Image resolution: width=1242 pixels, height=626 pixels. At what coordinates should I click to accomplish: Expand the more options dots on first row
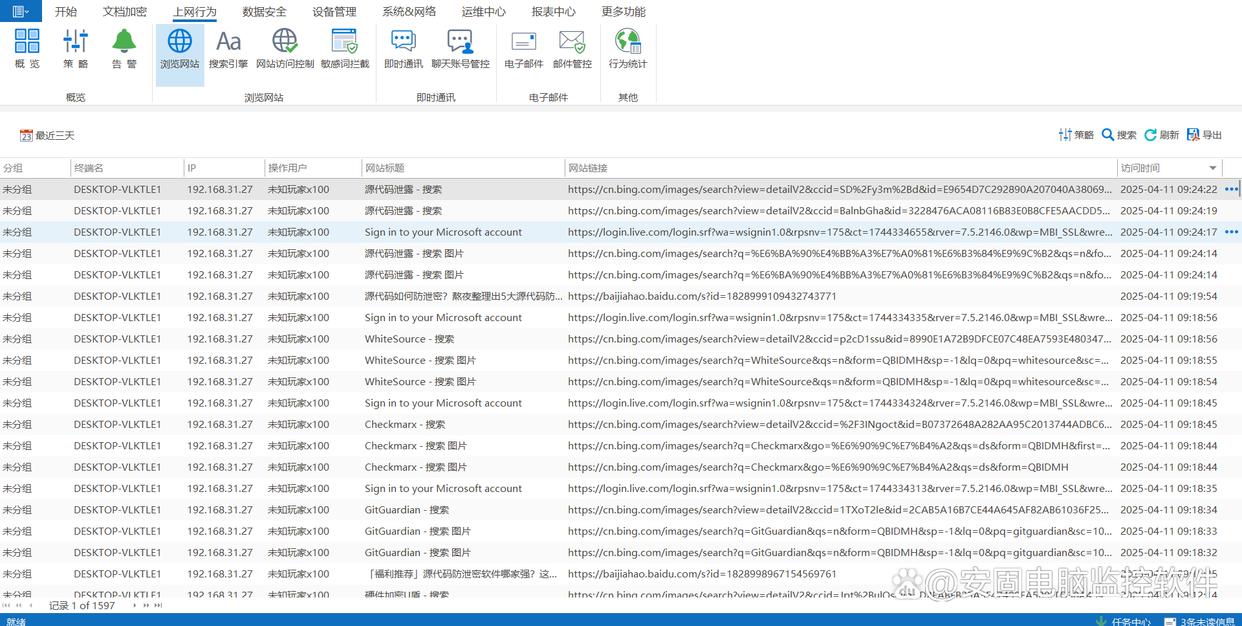pos(1231,189)
